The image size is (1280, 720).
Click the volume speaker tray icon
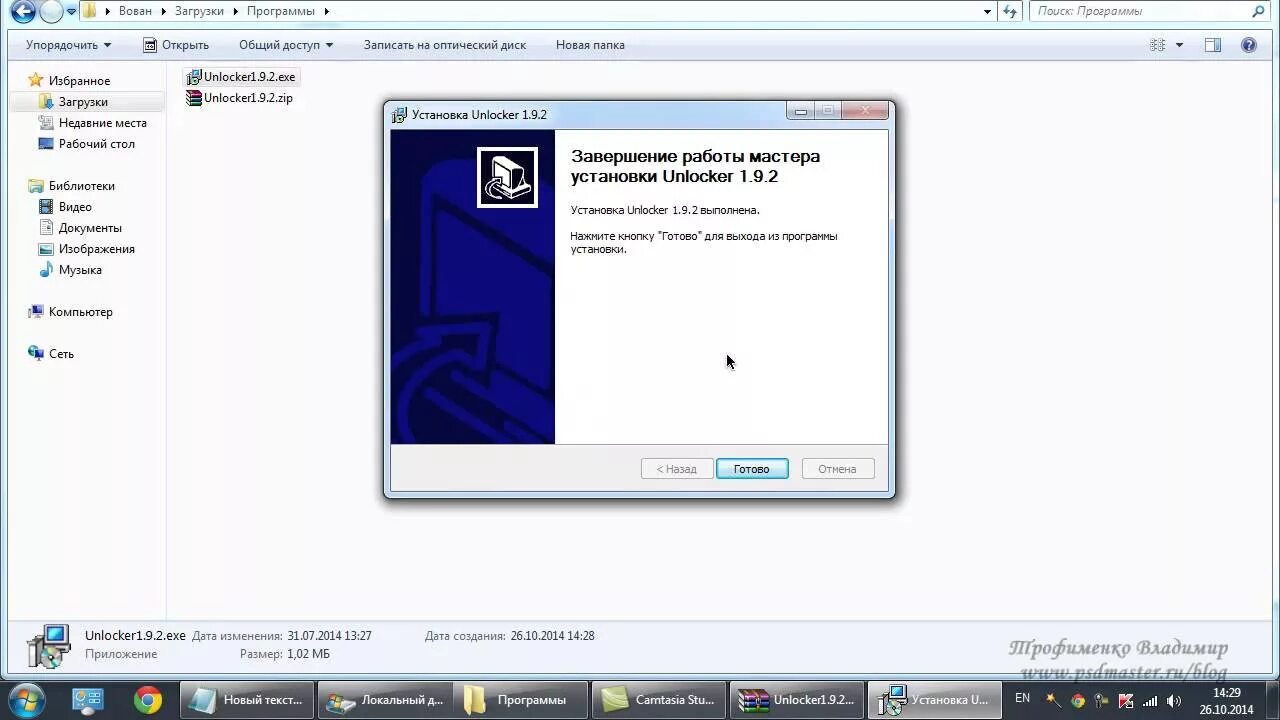click(x=1174, y=700)
